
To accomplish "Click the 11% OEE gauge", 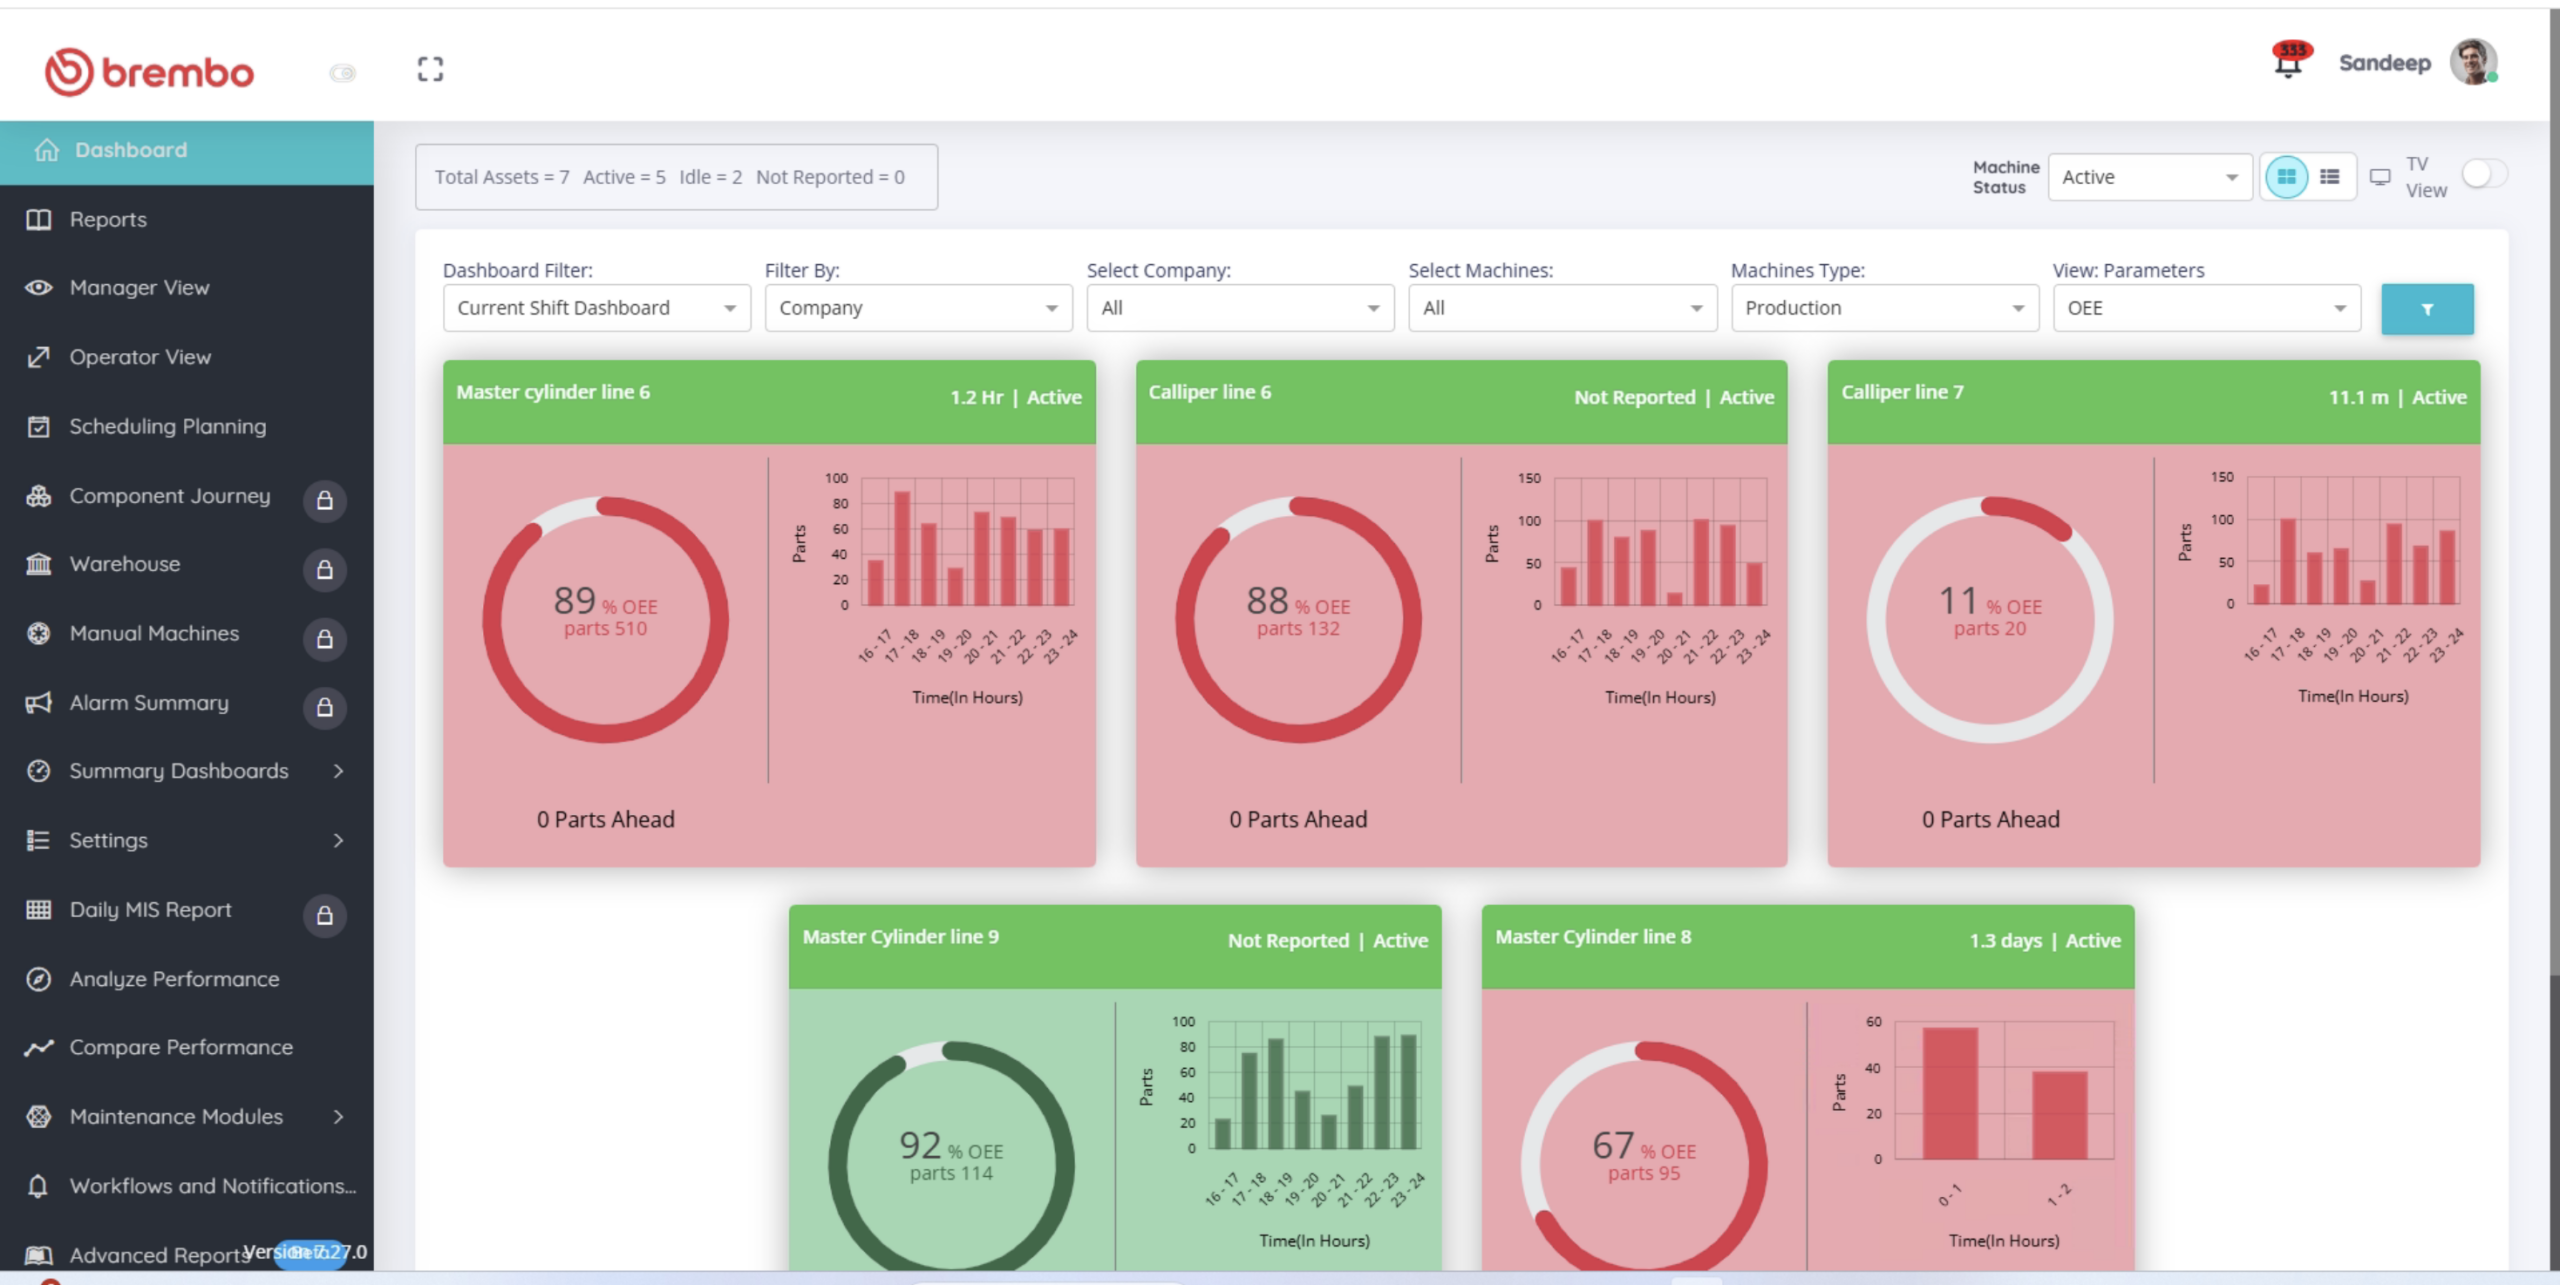I will coord(1990,620).
